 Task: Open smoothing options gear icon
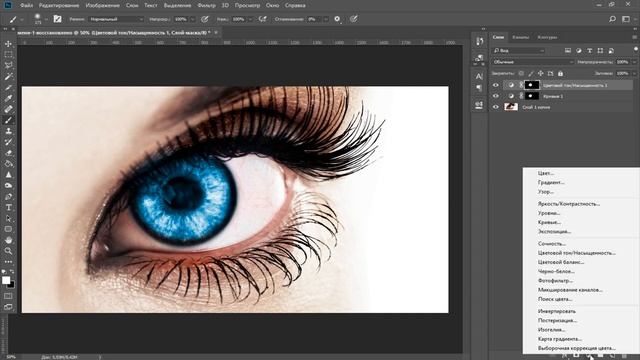[x=337, y=19]
